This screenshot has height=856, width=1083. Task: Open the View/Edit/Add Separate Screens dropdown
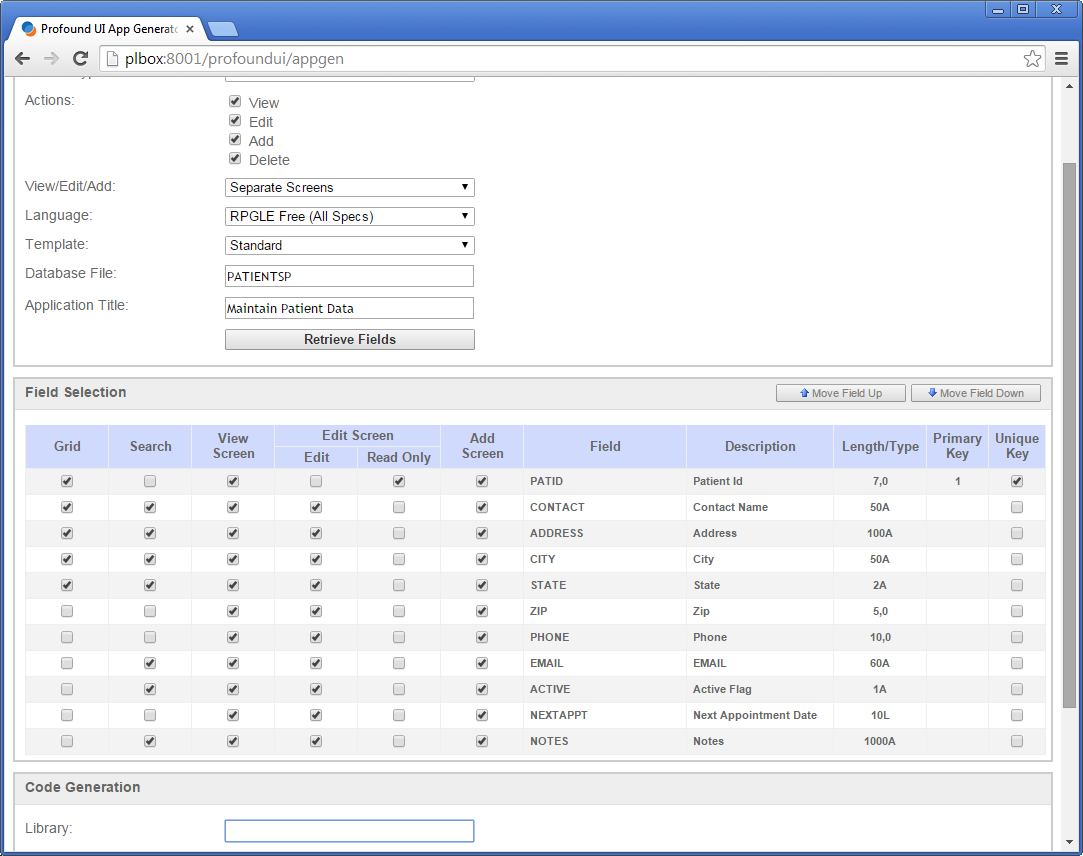click(x=349, y=188)
